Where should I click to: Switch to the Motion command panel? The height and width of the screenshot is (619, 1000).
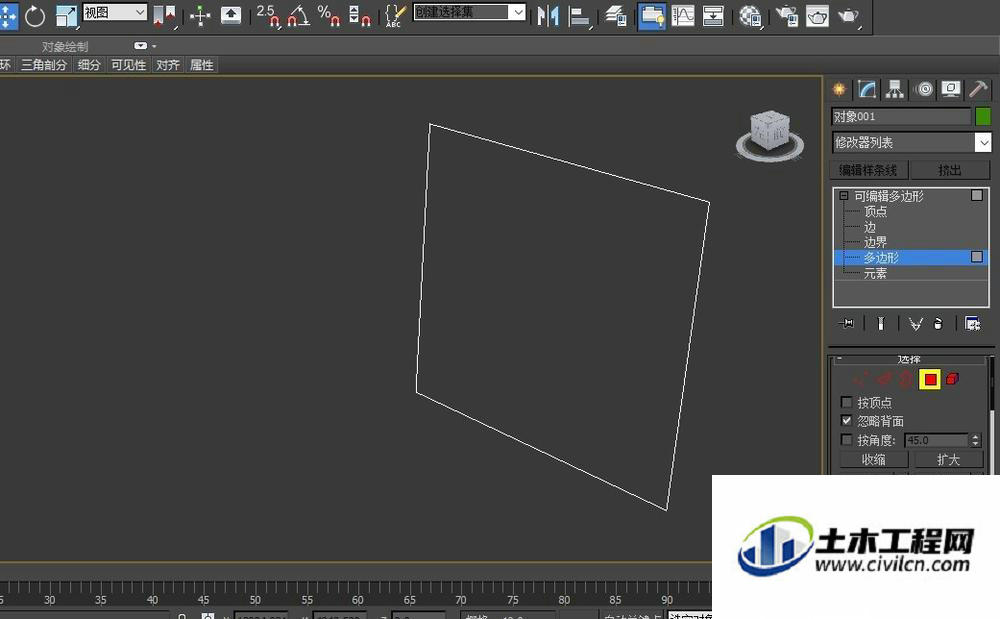click(x=923, y=89)
